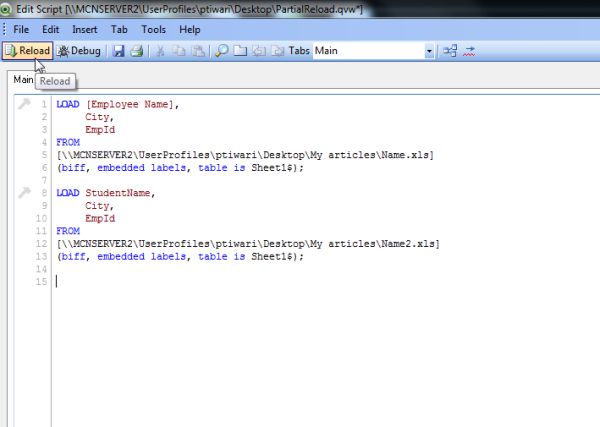Image resolution: width=600 pixels, height=427 pixels.
Task: Print the script with printer icon
Action: coord(137,51)
